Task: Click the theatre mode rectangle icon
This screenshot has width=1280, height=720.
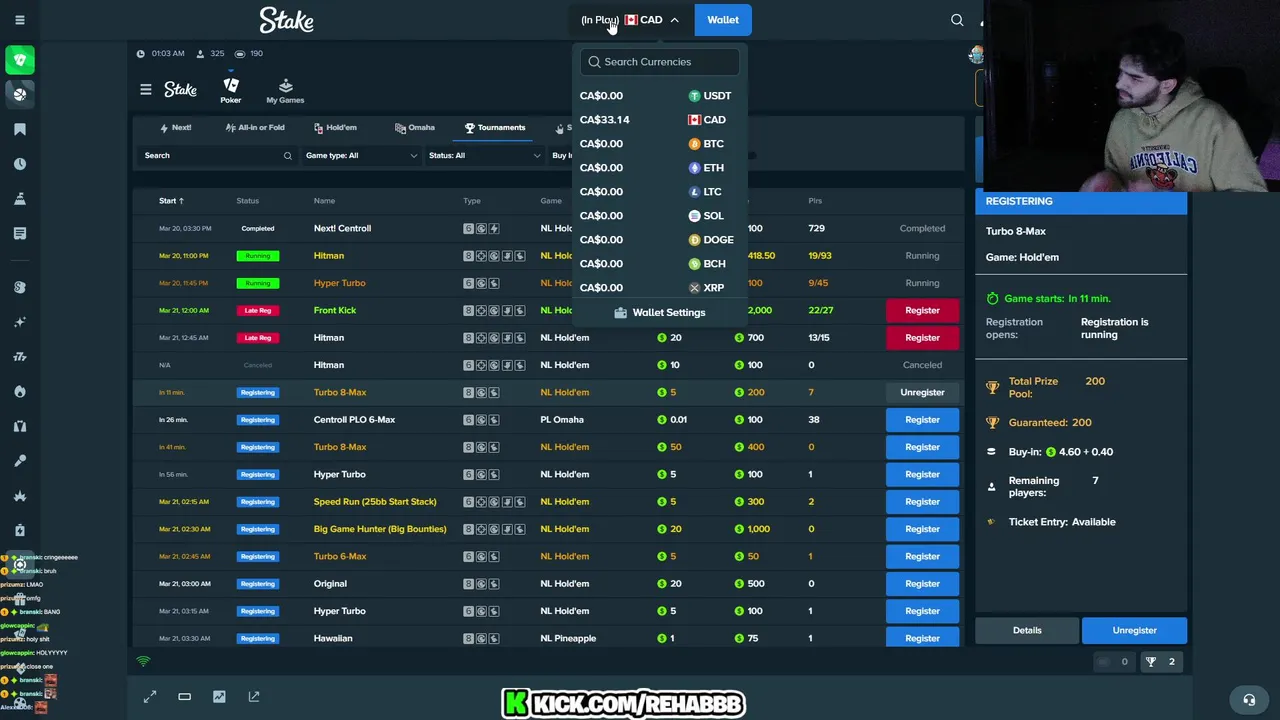Action: (185, 697)
